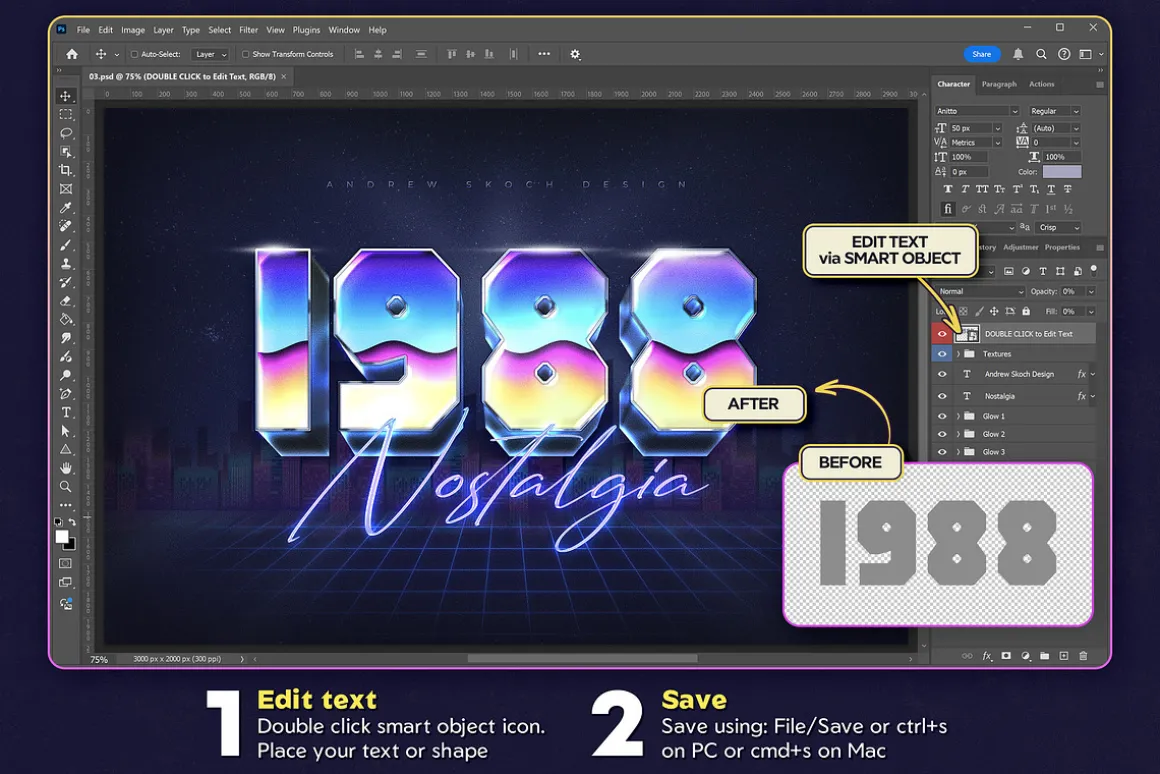Open the Window menu

[344, 30]
